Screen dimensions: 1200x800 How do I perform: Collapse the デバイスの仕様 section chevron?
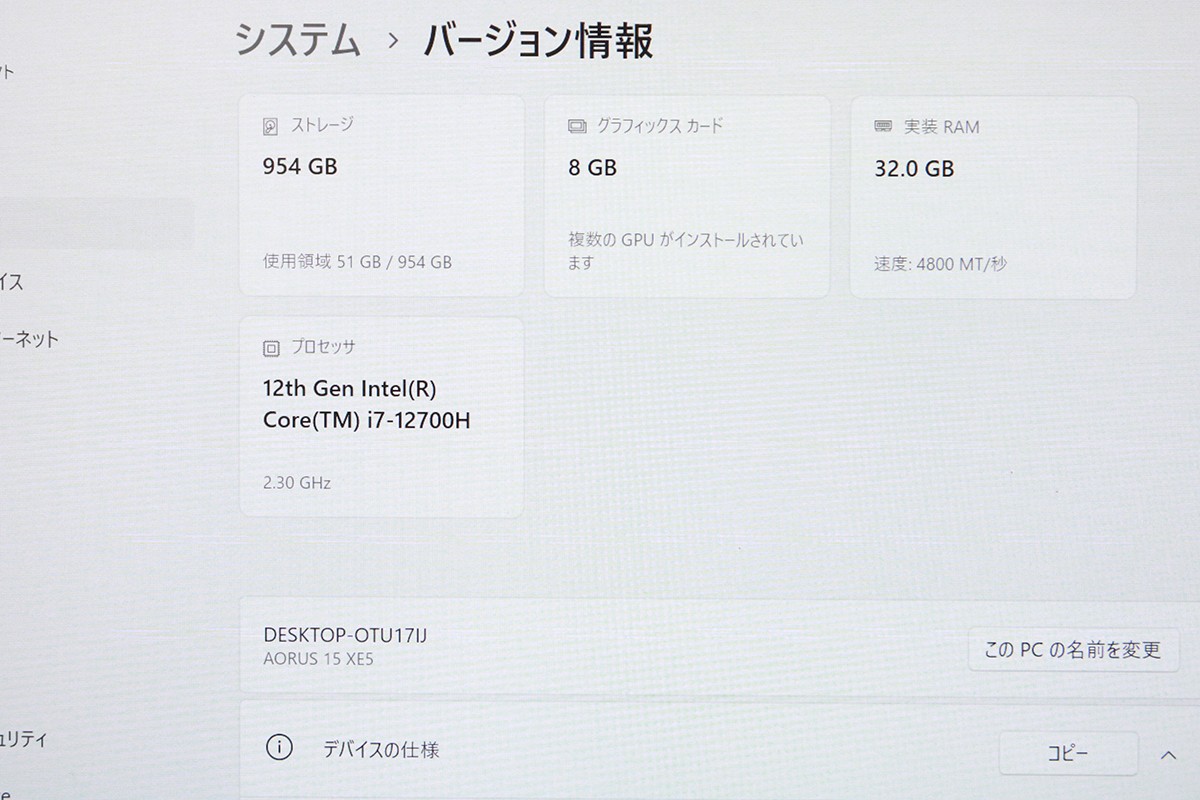1167,754
